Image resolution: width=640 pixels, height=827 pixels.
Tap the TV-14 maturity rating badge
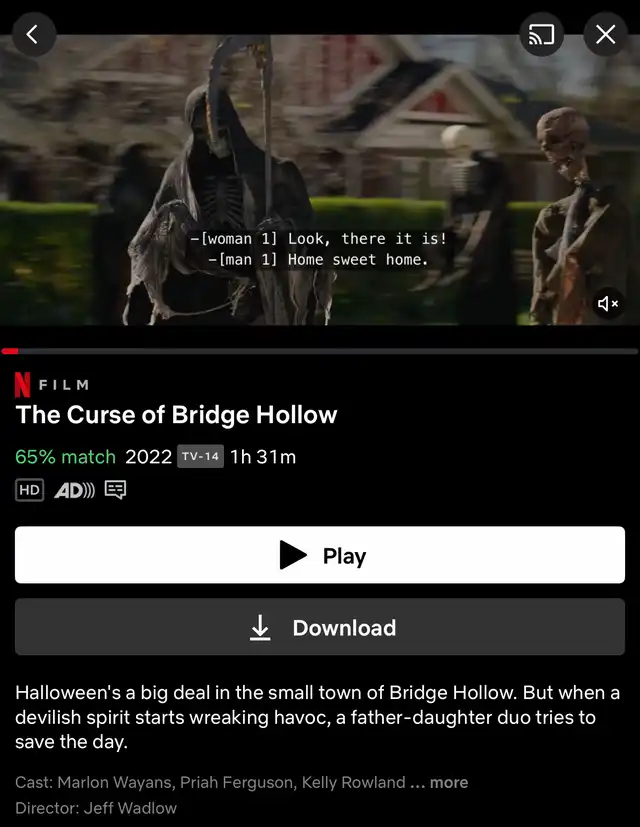pyautogui.click(x=200, y=456)
